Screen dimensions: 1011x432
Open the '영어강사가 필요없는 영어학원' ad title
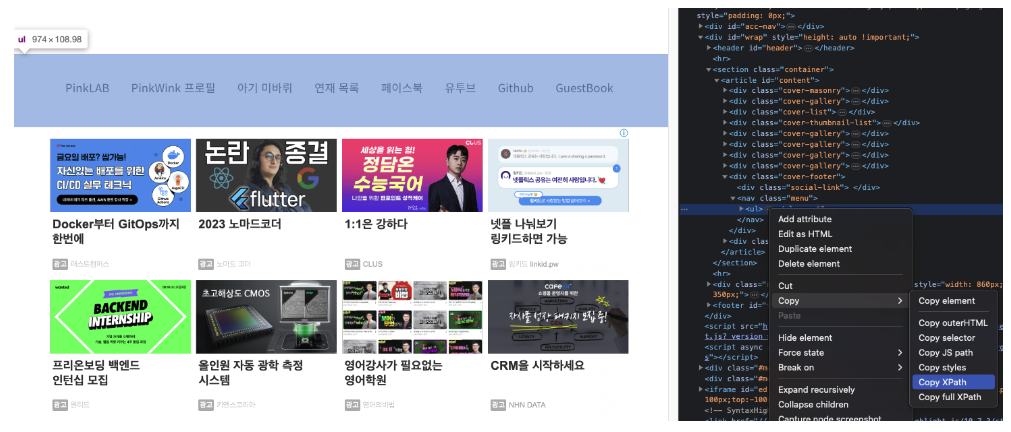[x=393, y=373]
